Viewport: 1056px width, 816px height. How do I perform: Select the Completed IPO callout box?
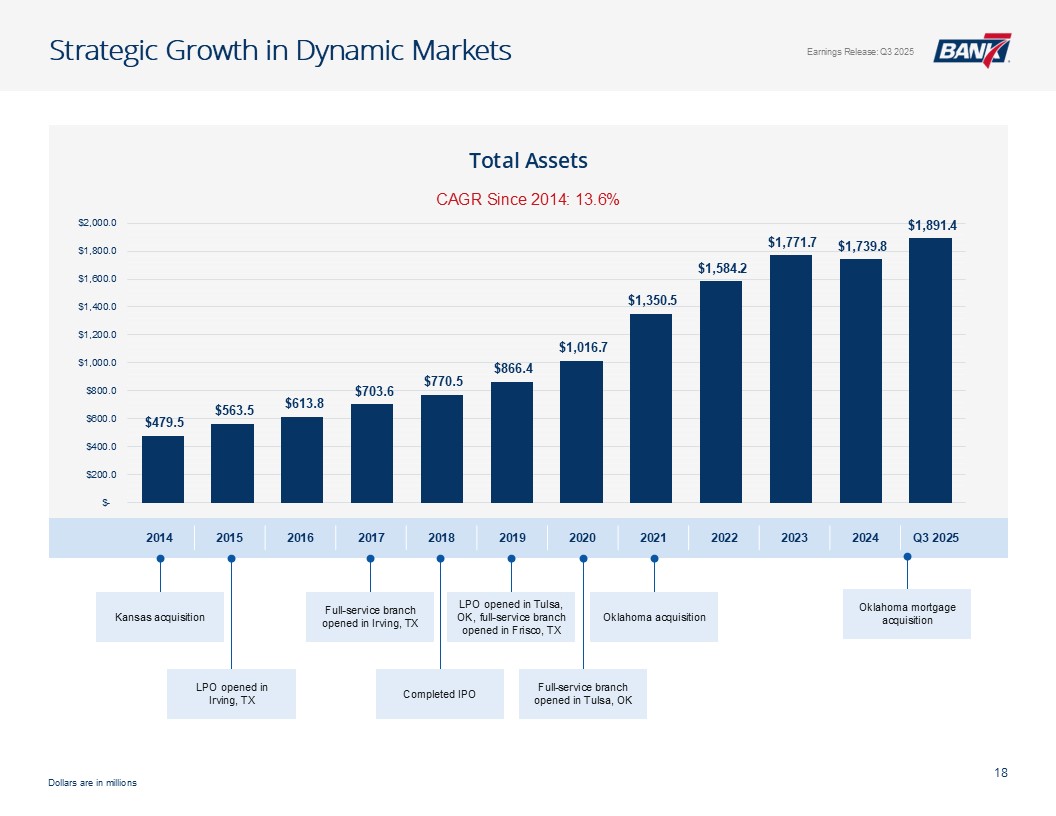point(439,694)
